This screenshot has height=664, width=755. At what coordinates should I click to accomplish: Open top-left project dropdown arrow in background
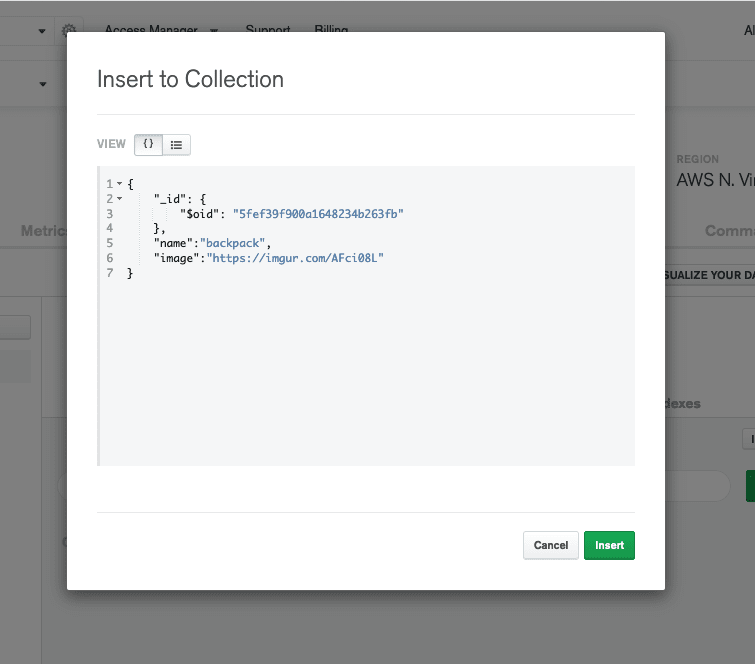(x=42, y=31)
